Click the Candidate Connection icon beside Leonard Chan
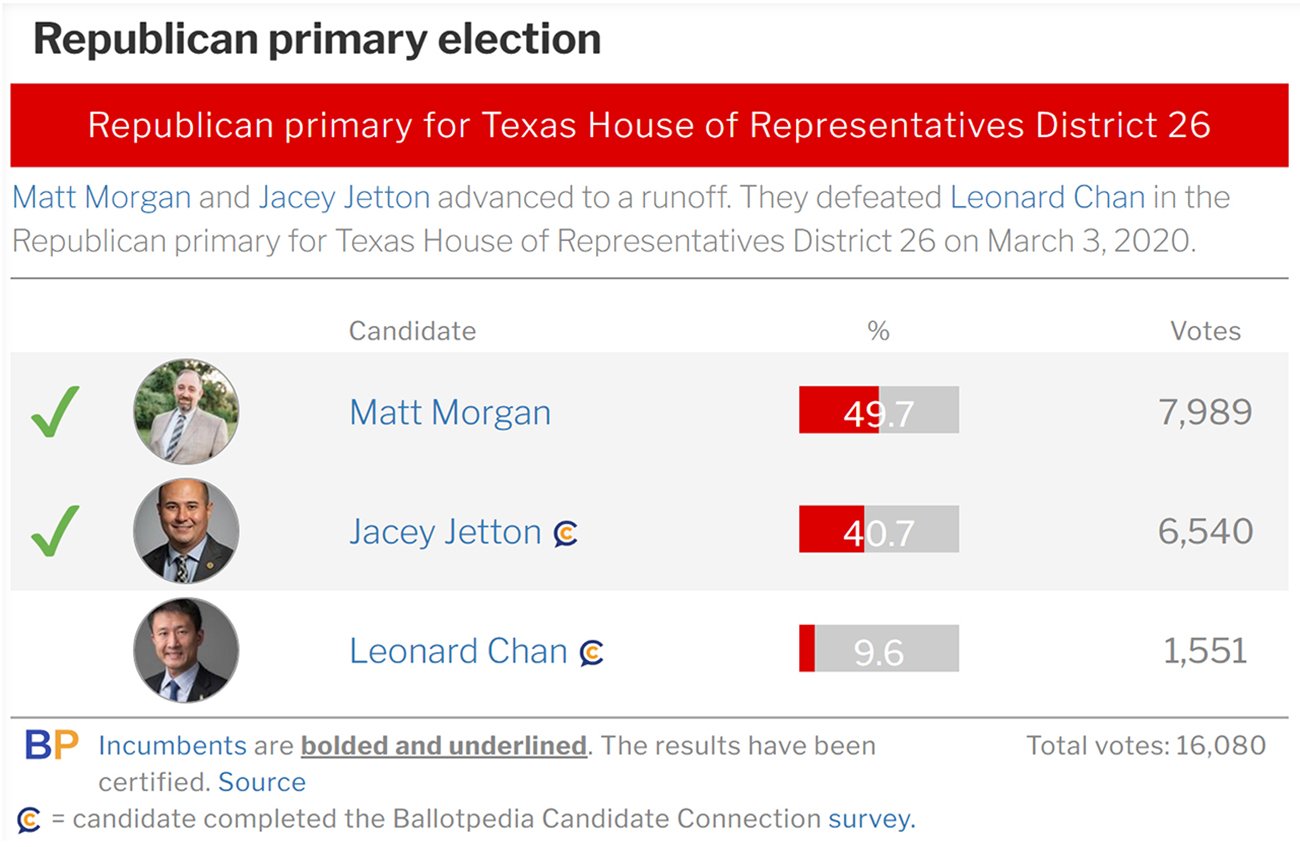Viewport: 1300px width, 847px height. coord(592,653)
